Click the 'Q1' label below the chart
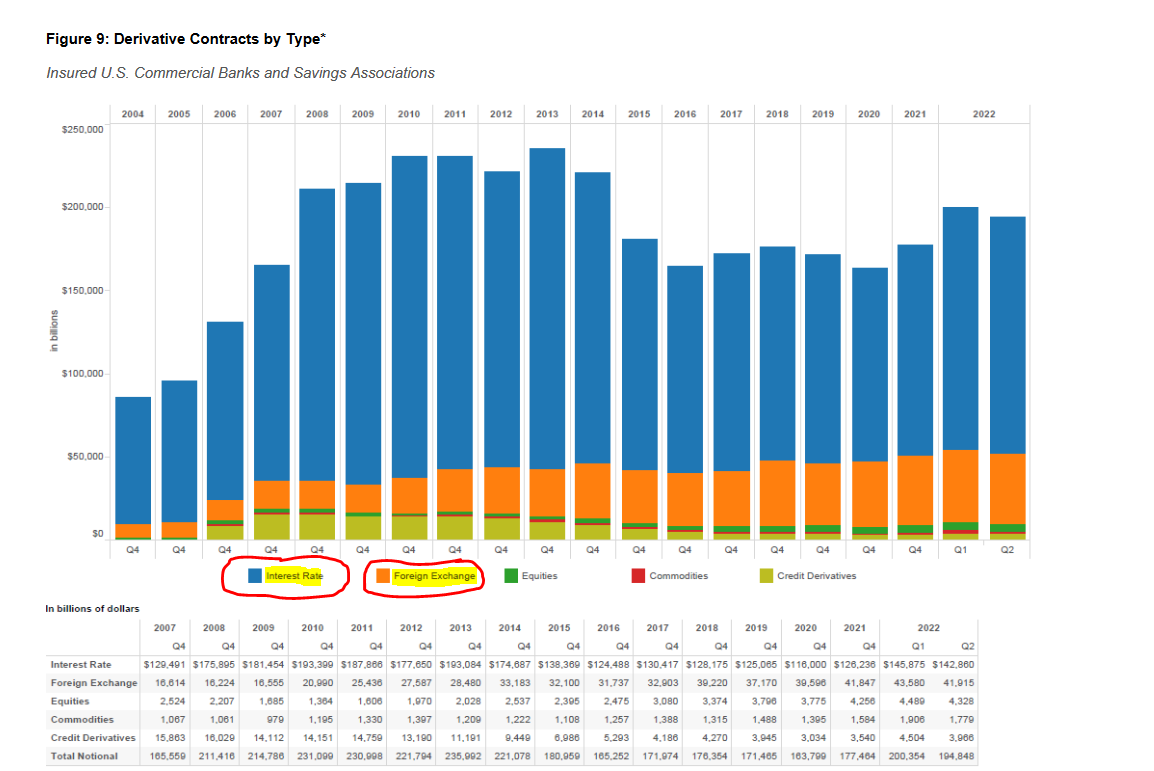1154x771 pixels. coord(960,550)
